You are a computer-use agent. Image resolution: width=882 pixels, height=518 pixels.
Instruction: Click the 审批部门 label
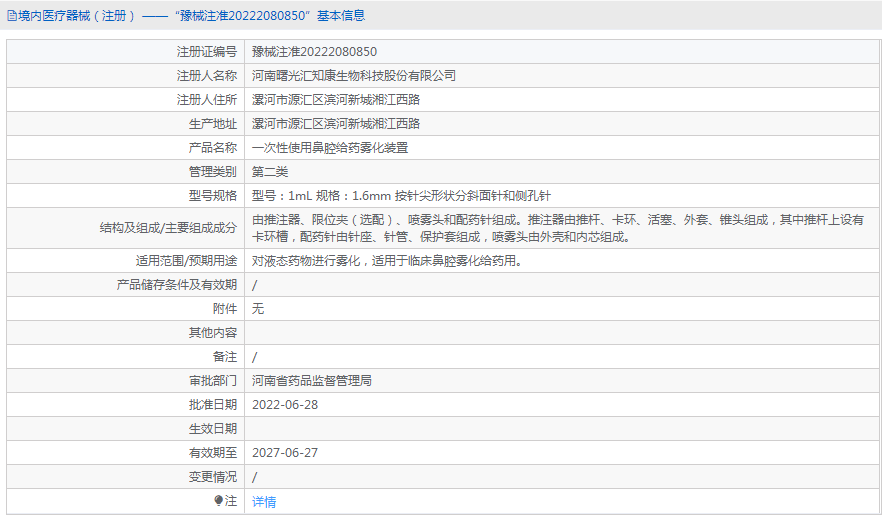[213, 381]
